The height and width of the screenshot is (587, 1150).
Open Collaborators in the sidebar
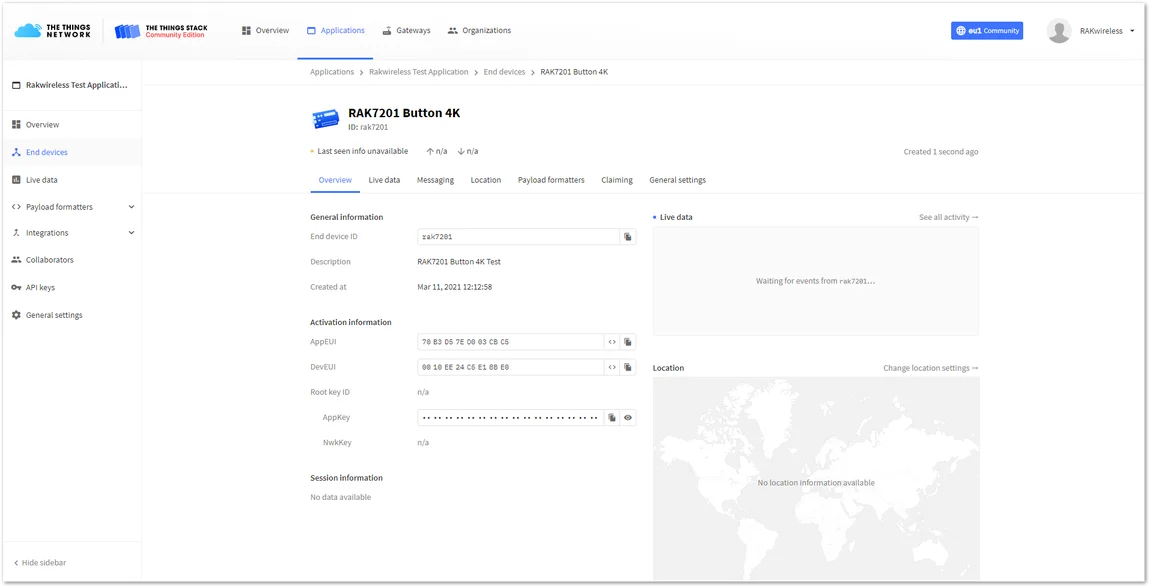tap(71, 260)
